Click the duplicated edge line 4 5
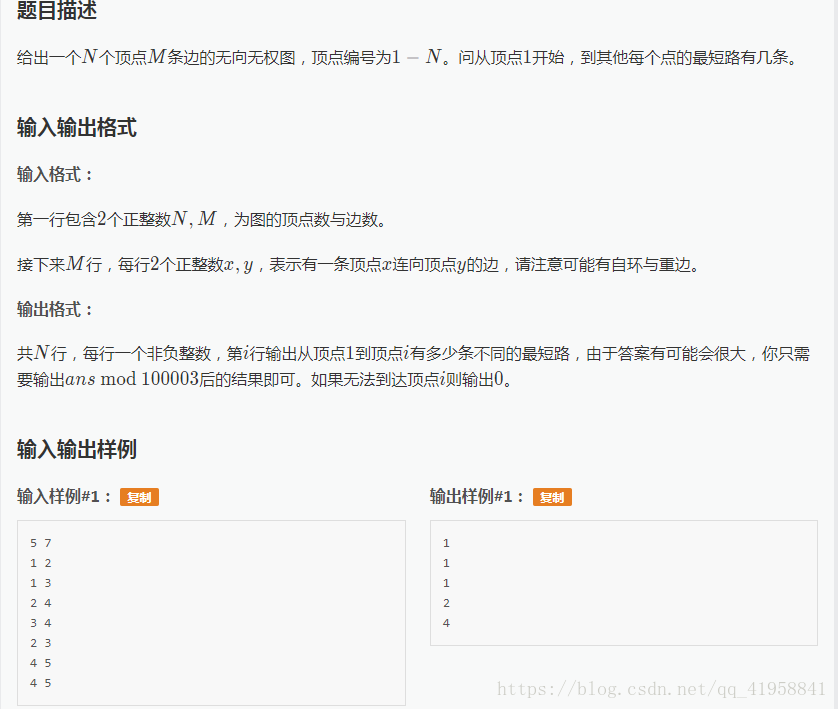 tap(41, 682)
